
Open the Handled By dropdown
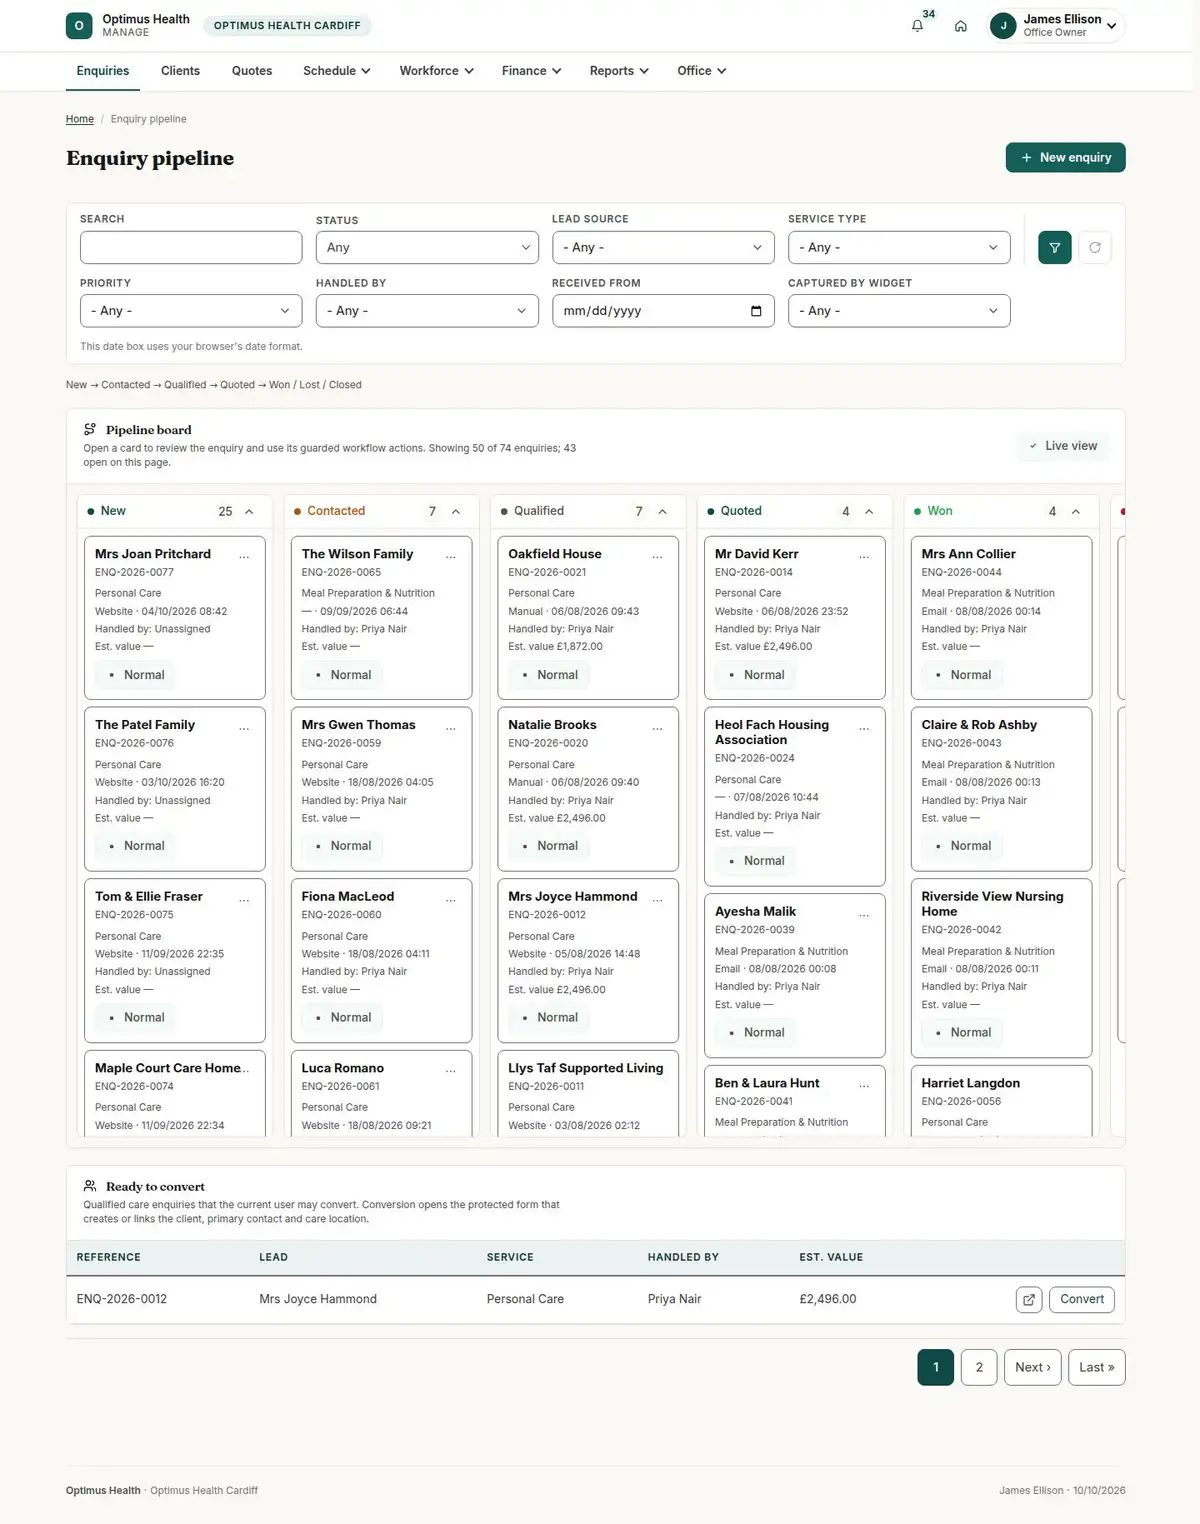tap(427, 311)
